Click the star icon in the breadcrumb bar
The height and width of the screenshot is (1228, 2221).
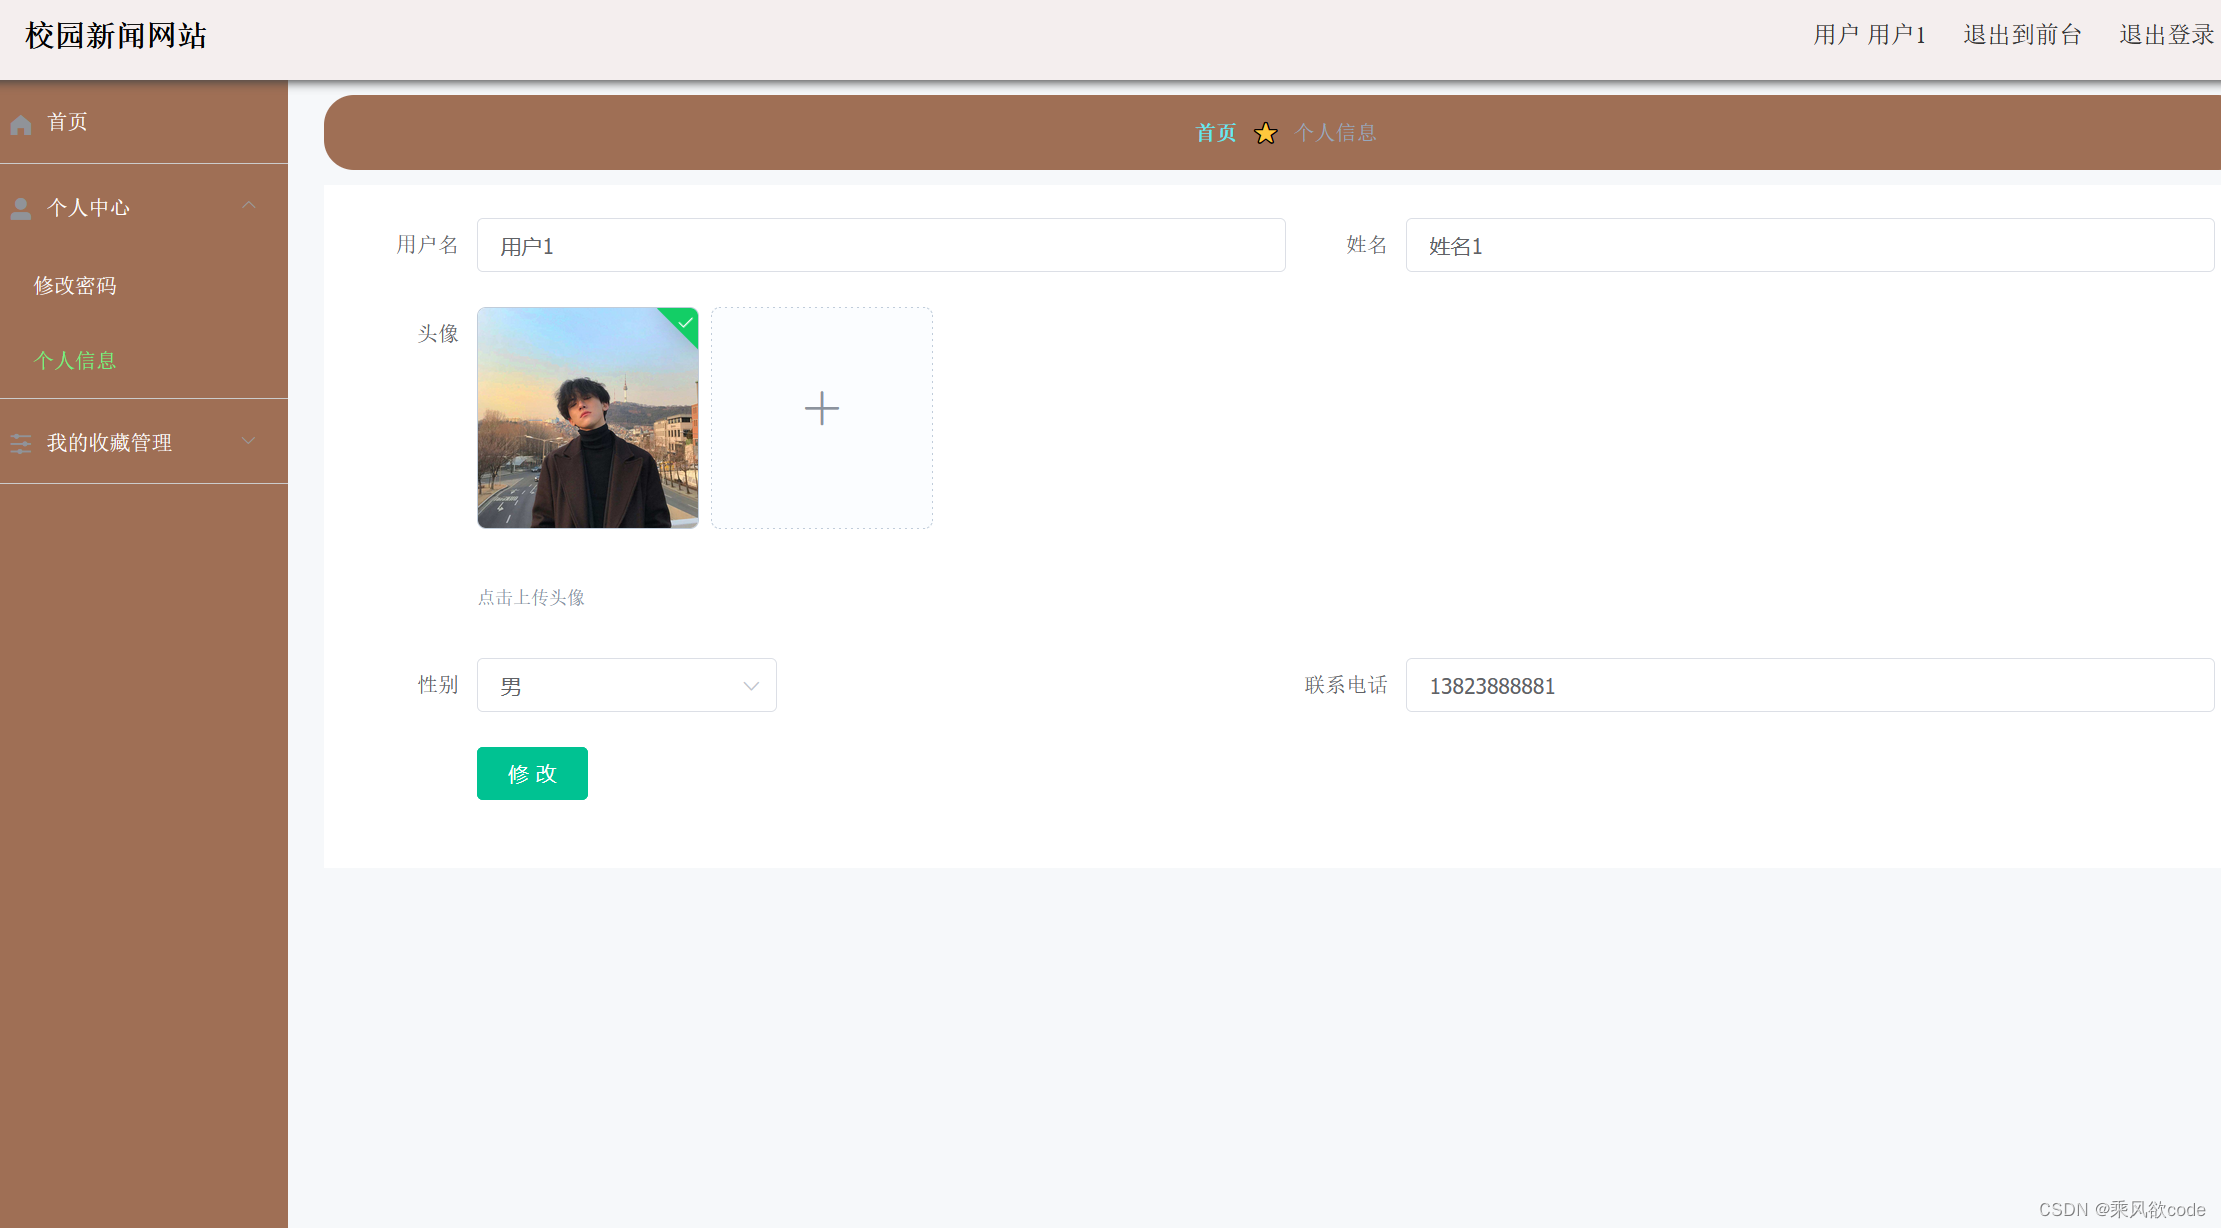pyautogui.click(x=1265, y=132)
